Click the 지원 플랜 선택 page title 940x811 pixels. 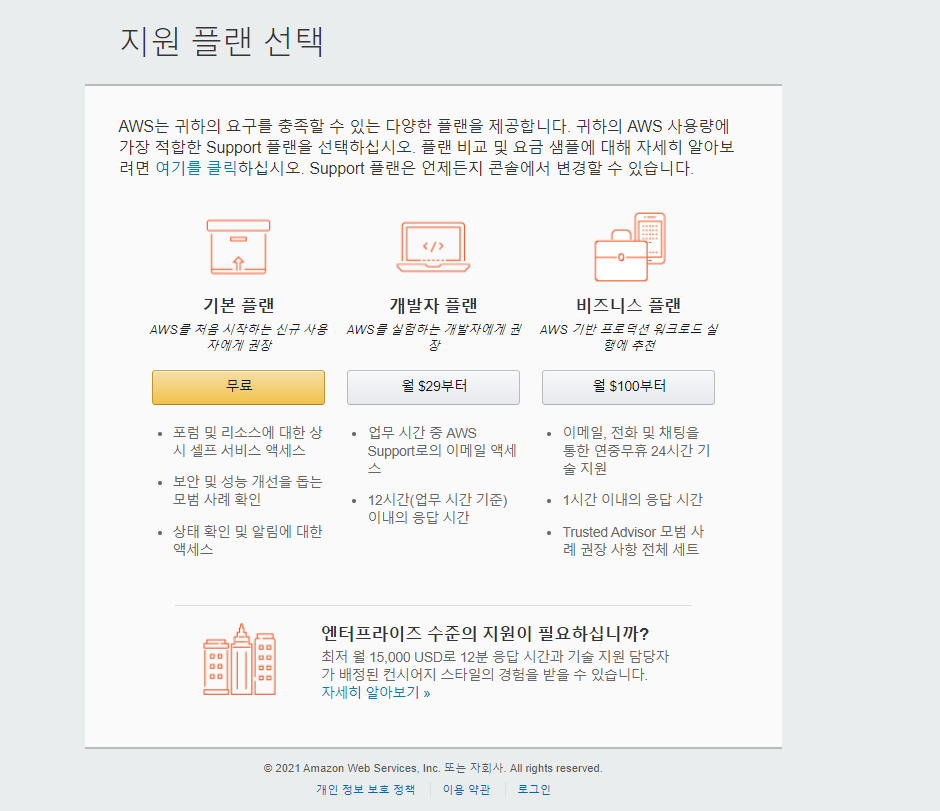point(222,41)
